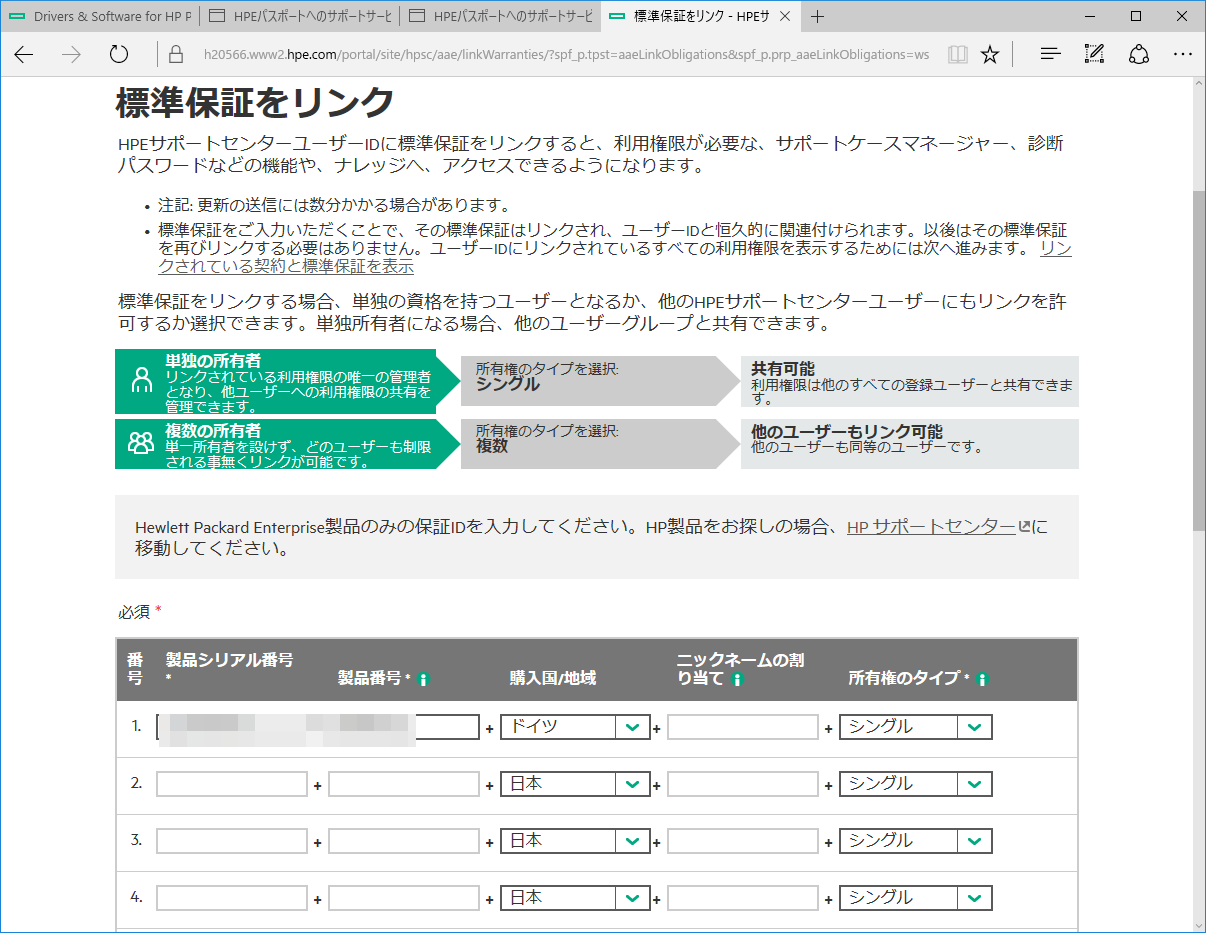Click row 2 serial number field
Image resolution: width=1206 pixels, height=933 pixels.
click(x=232, y=784)
